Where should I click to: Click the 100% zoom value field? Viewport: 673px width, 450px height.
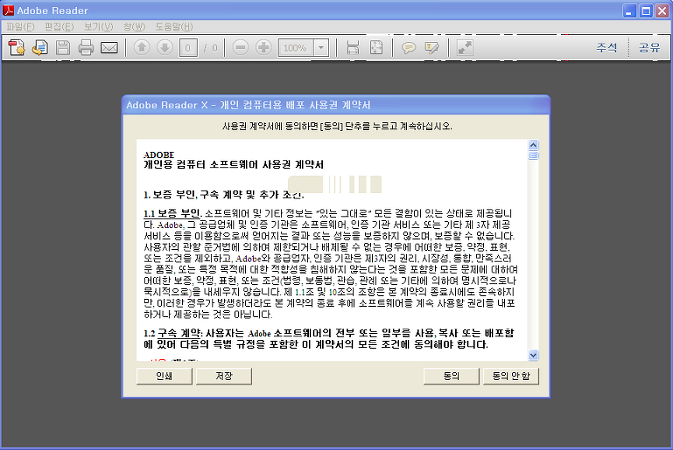point(296,48)
